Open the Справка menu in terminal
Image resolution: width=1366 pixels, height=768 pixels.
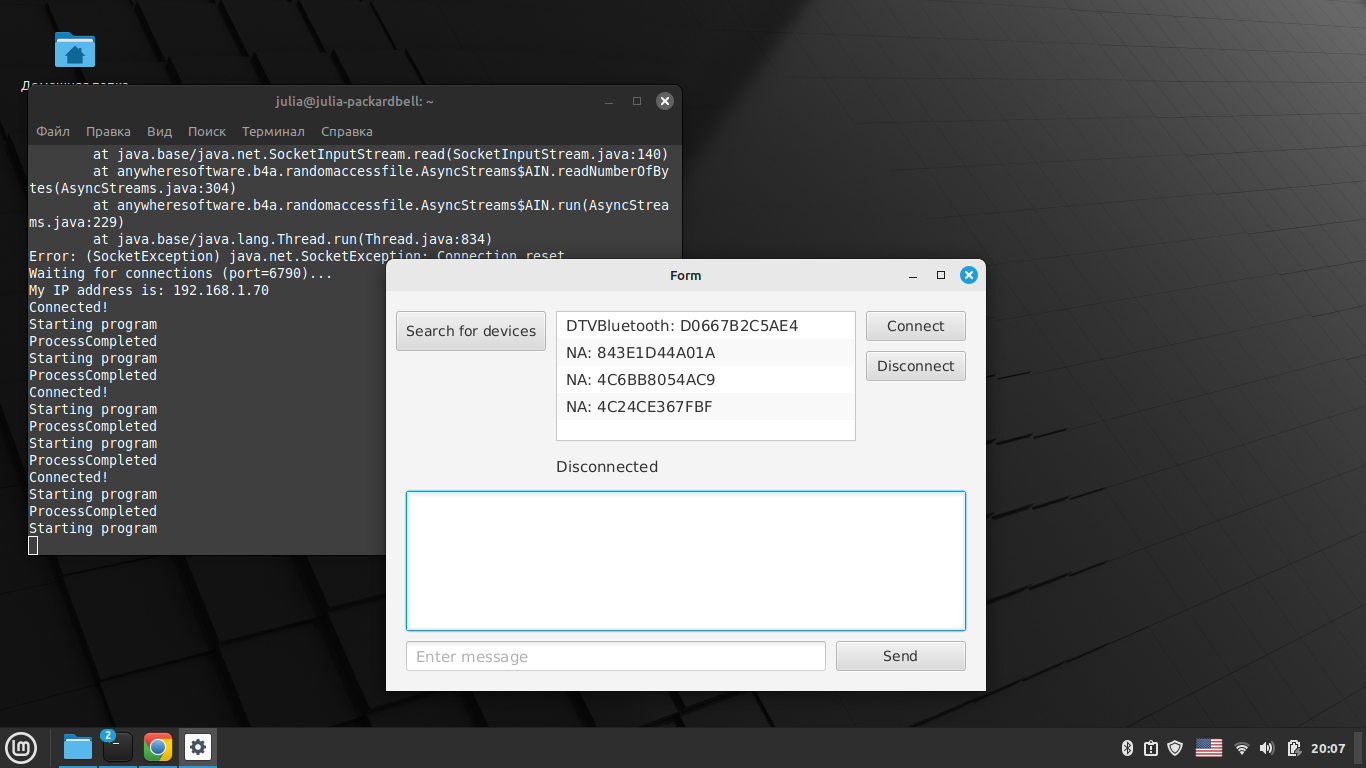pos(347,131)
